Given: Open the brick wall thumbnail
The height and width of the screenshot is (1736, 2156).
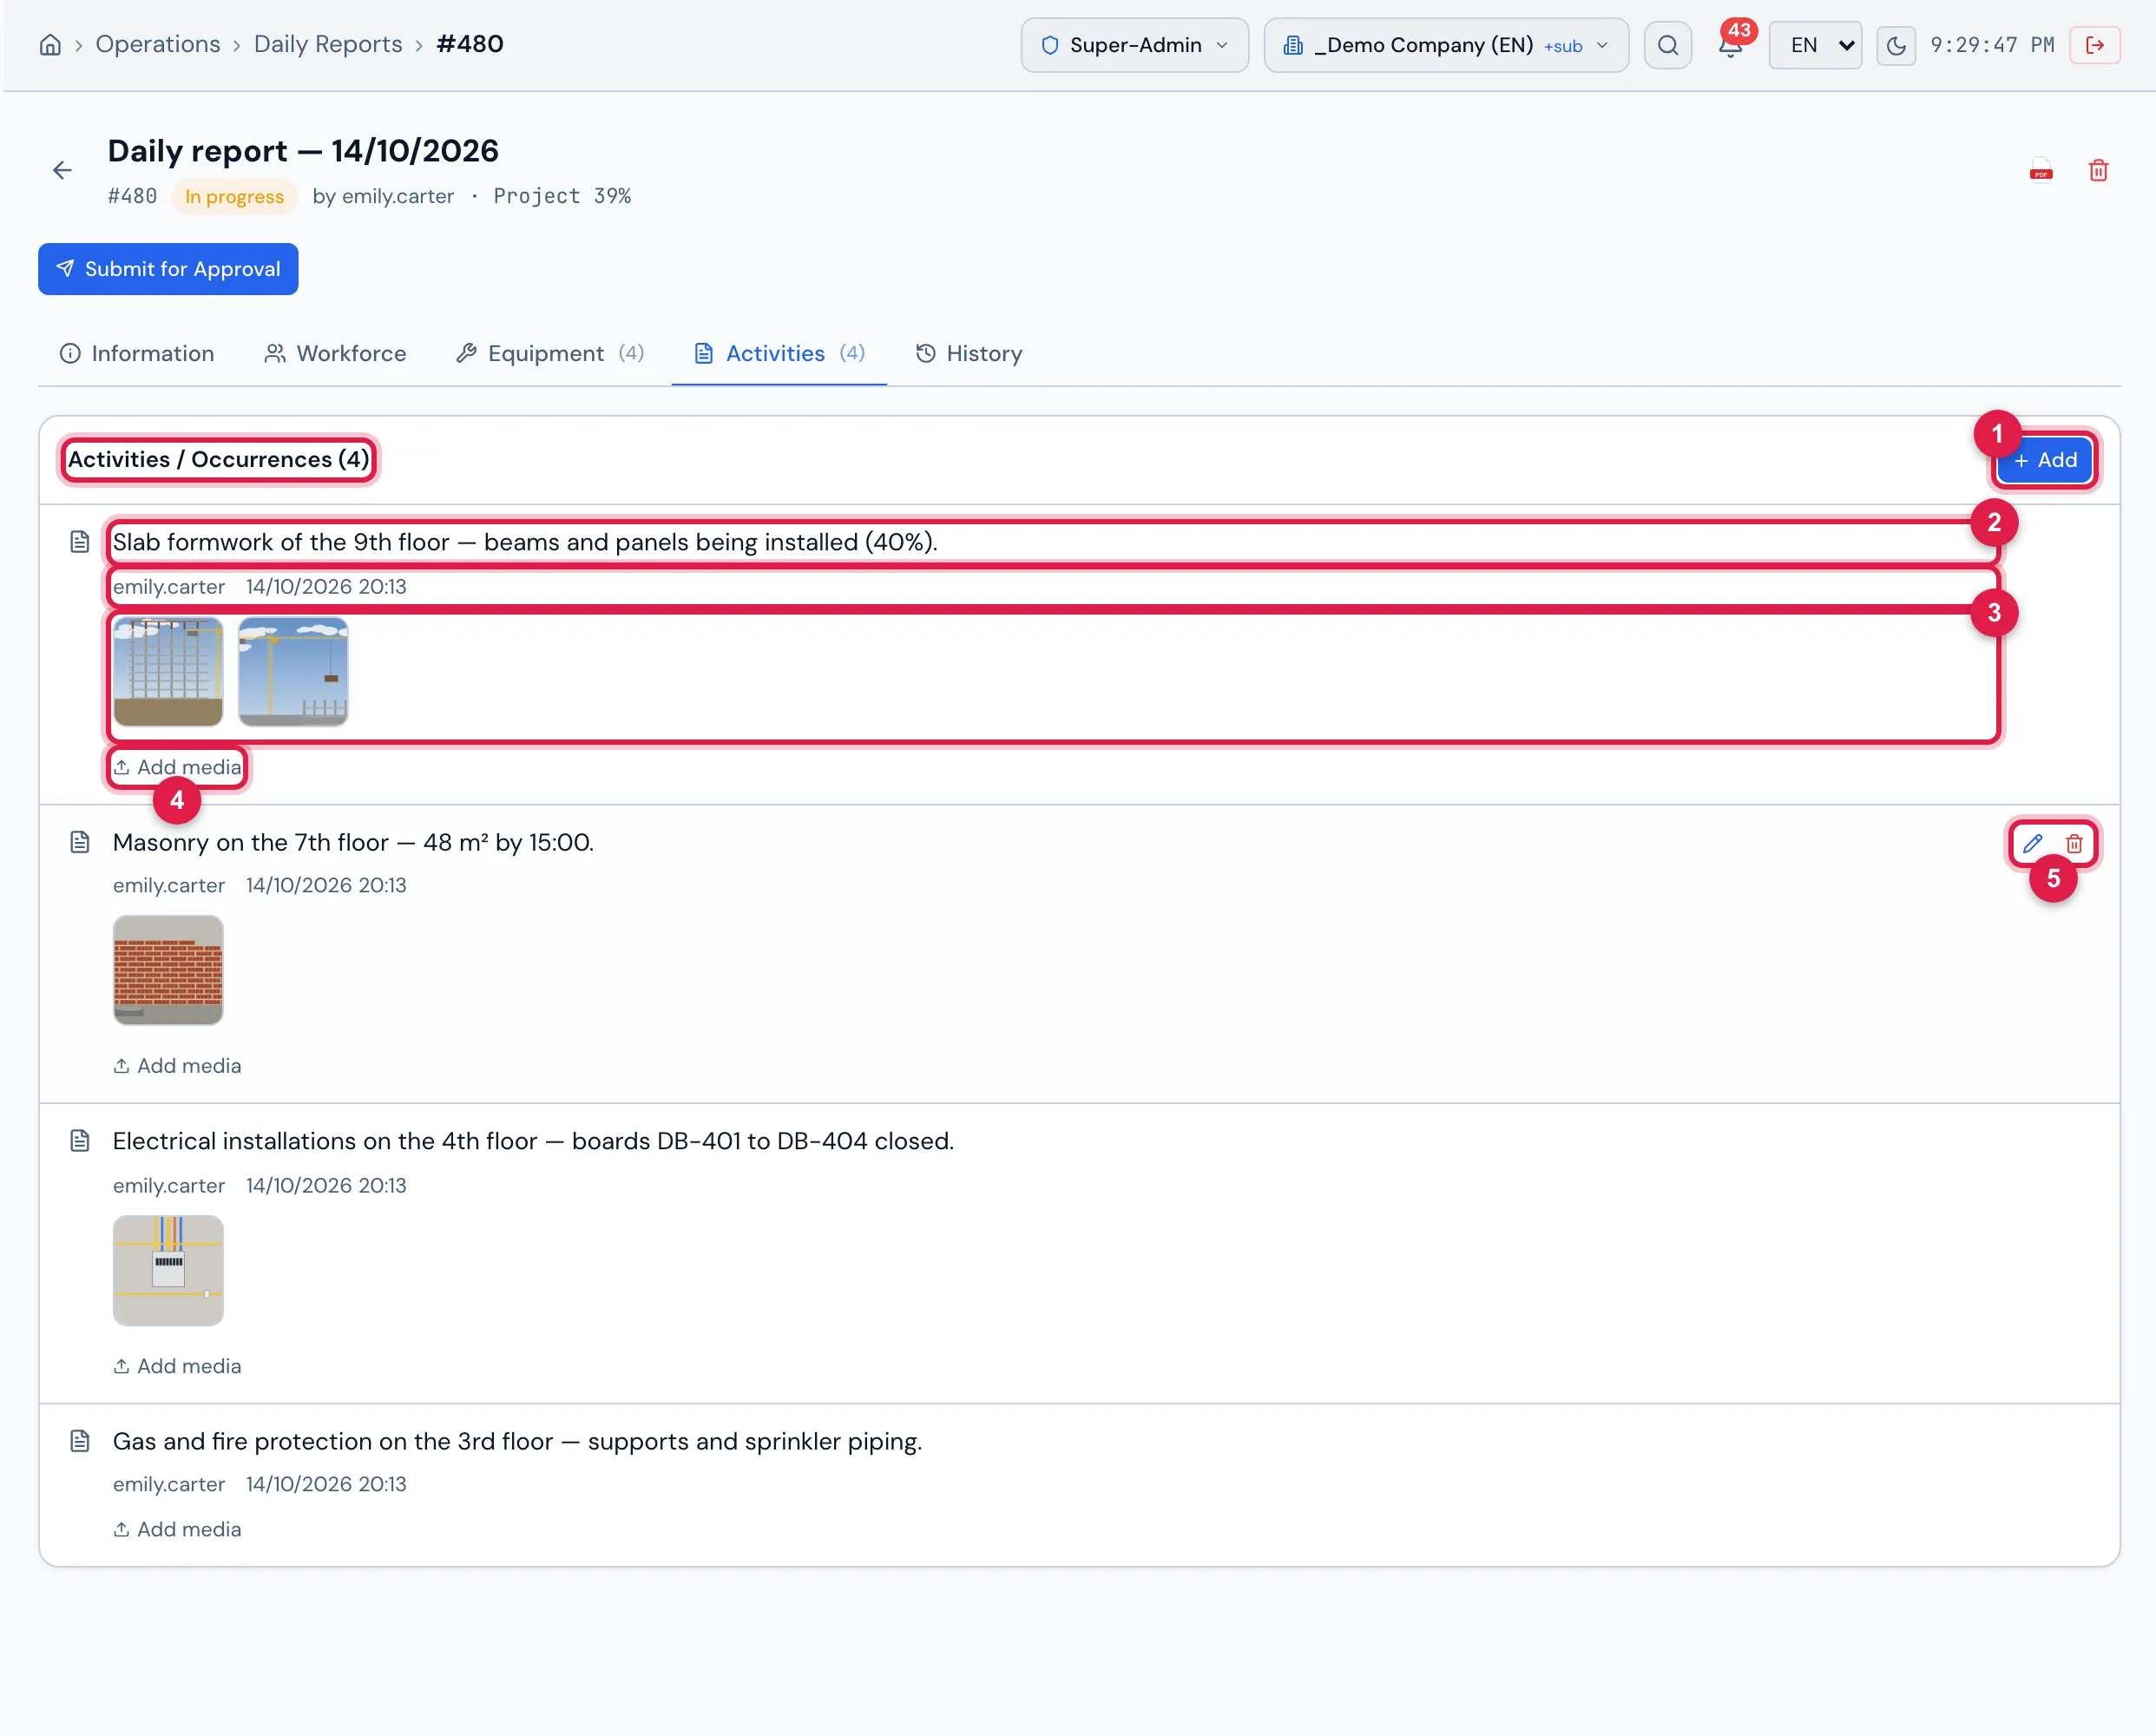Looking at the screenshot, I should point(168,971).
